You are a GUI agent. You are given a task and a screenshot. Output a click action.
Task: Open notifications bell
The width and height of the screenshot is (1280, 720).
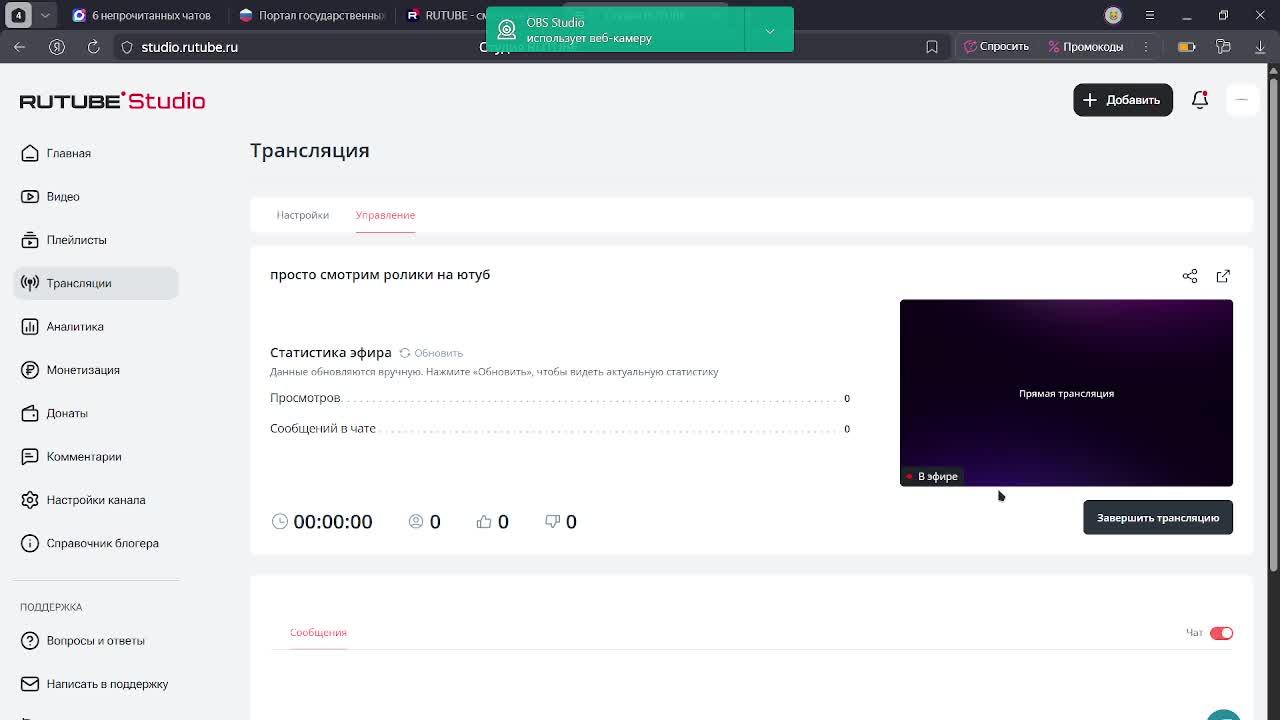click(1200, 100)
